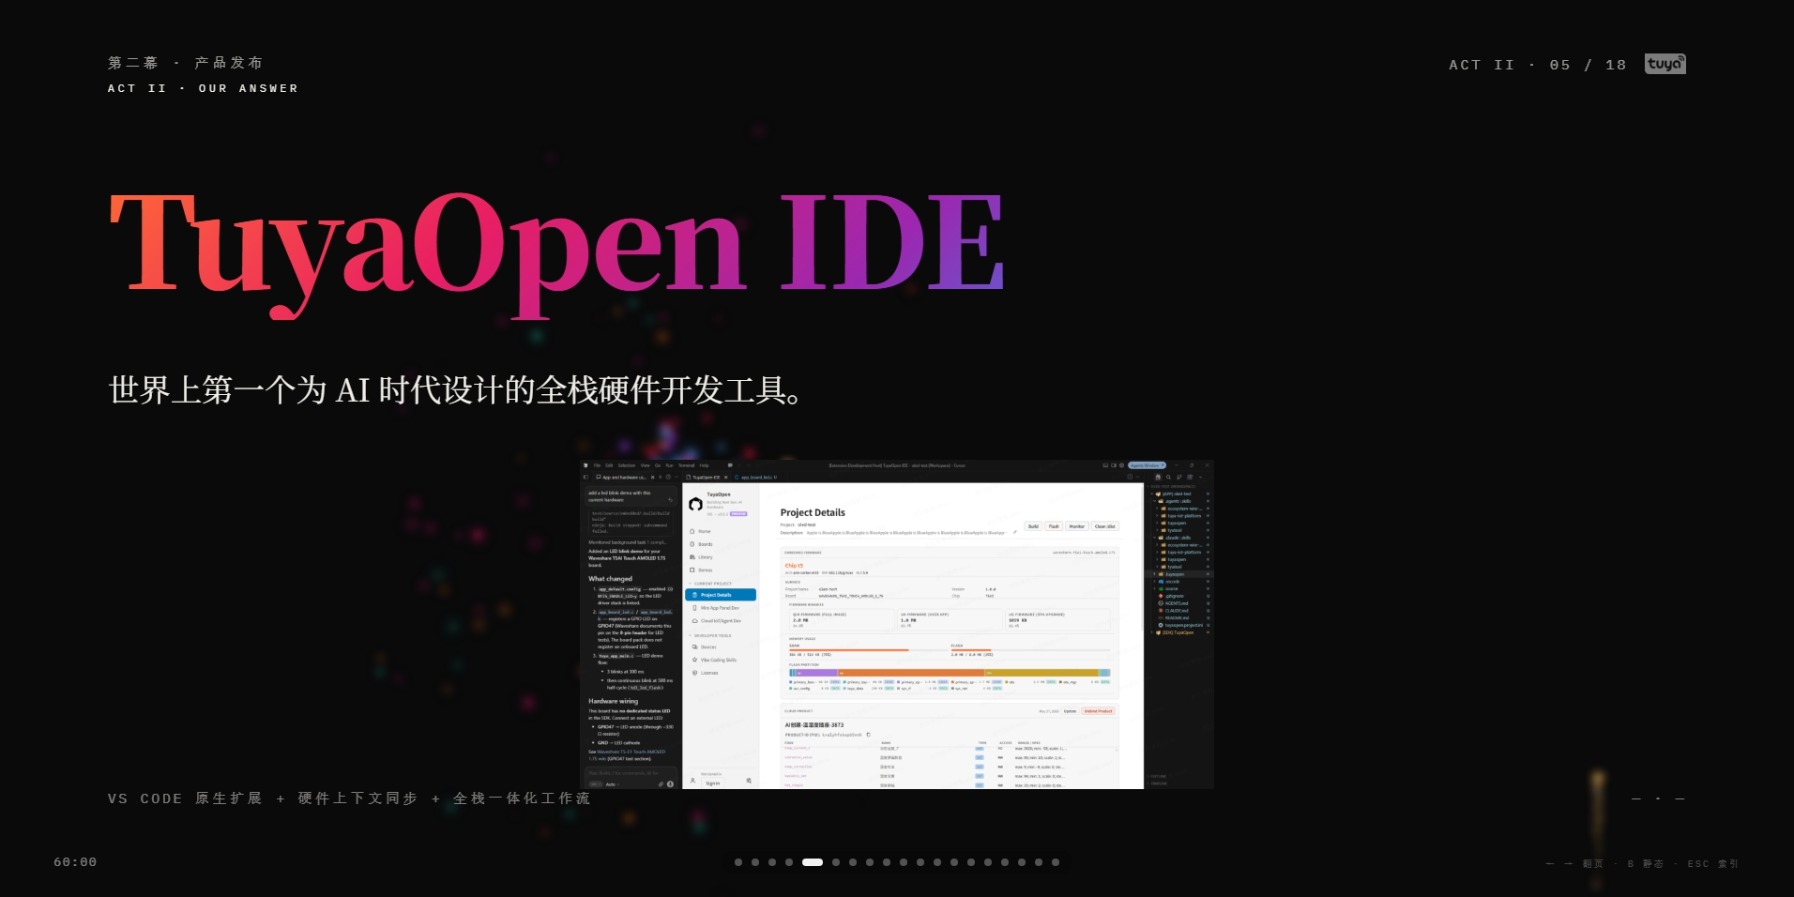
Task: Click the chat message input field
Action: [x=631, y=773]
